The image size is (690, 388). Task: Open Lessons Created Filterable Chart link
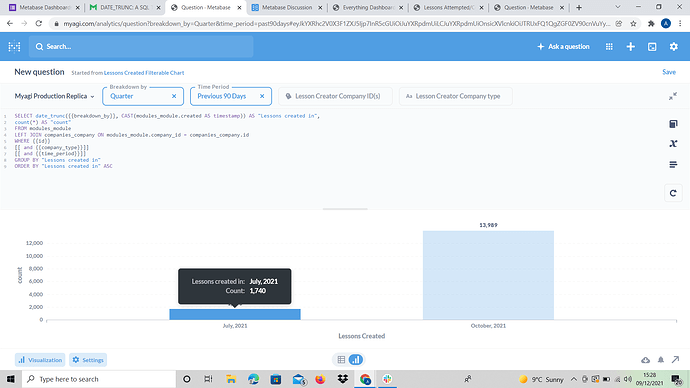144,73
